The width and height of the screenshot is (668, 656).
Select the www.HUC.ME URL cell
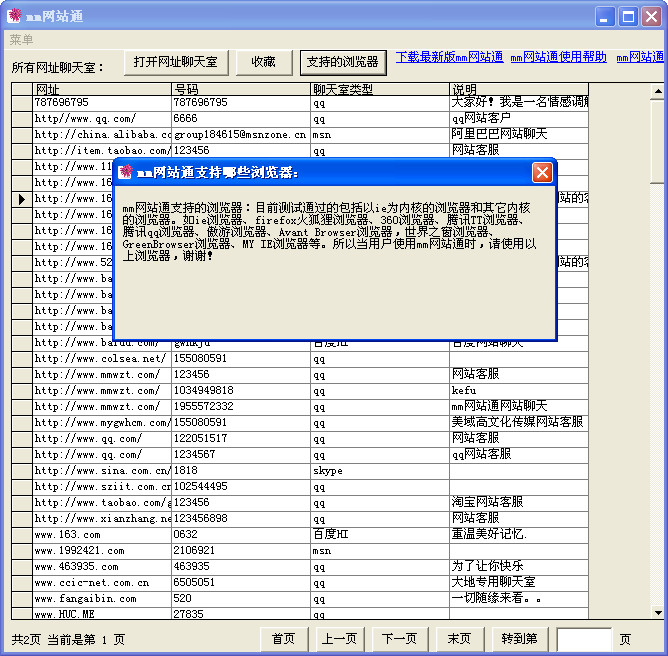point(102,614)
